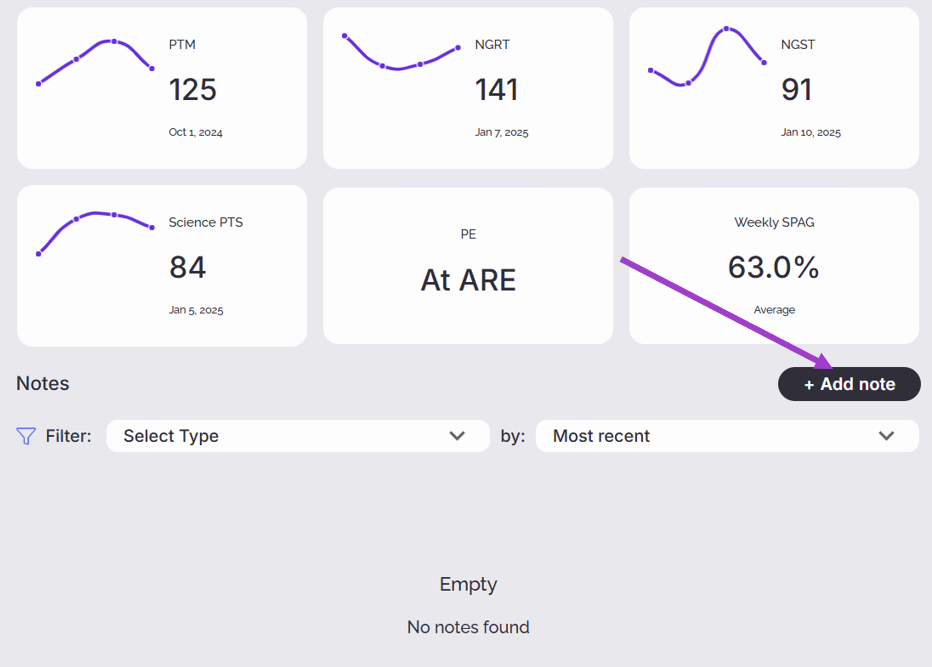Screen dimensions: 932x667
Task: Open the Most recent sort dropdown
Action: pos(727,436)
